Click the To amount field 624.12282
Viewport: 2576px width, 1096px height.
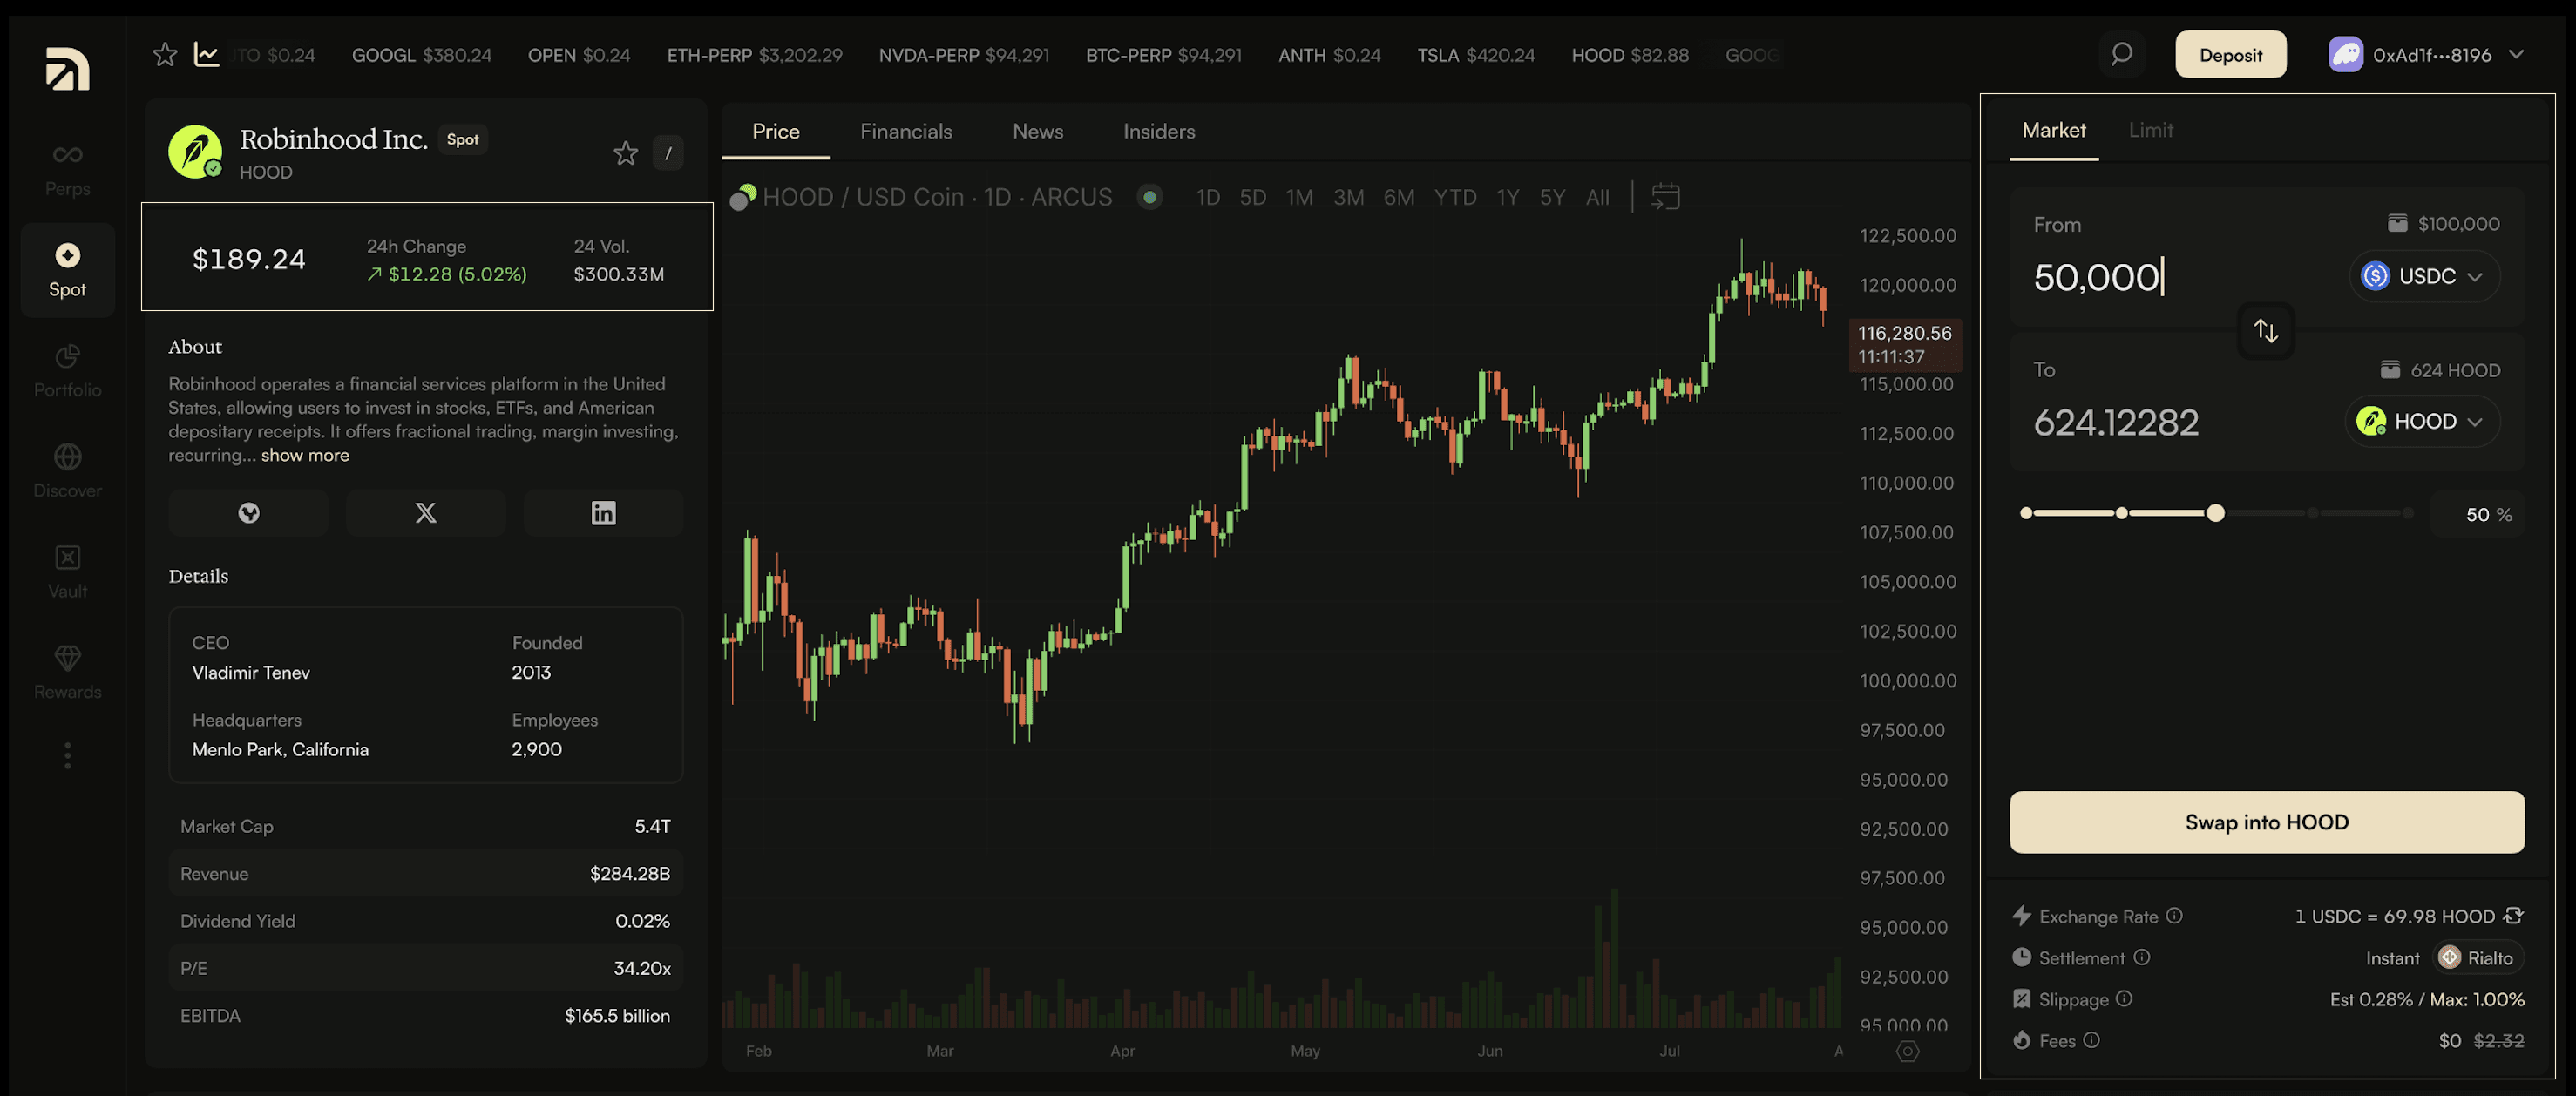2116,422
